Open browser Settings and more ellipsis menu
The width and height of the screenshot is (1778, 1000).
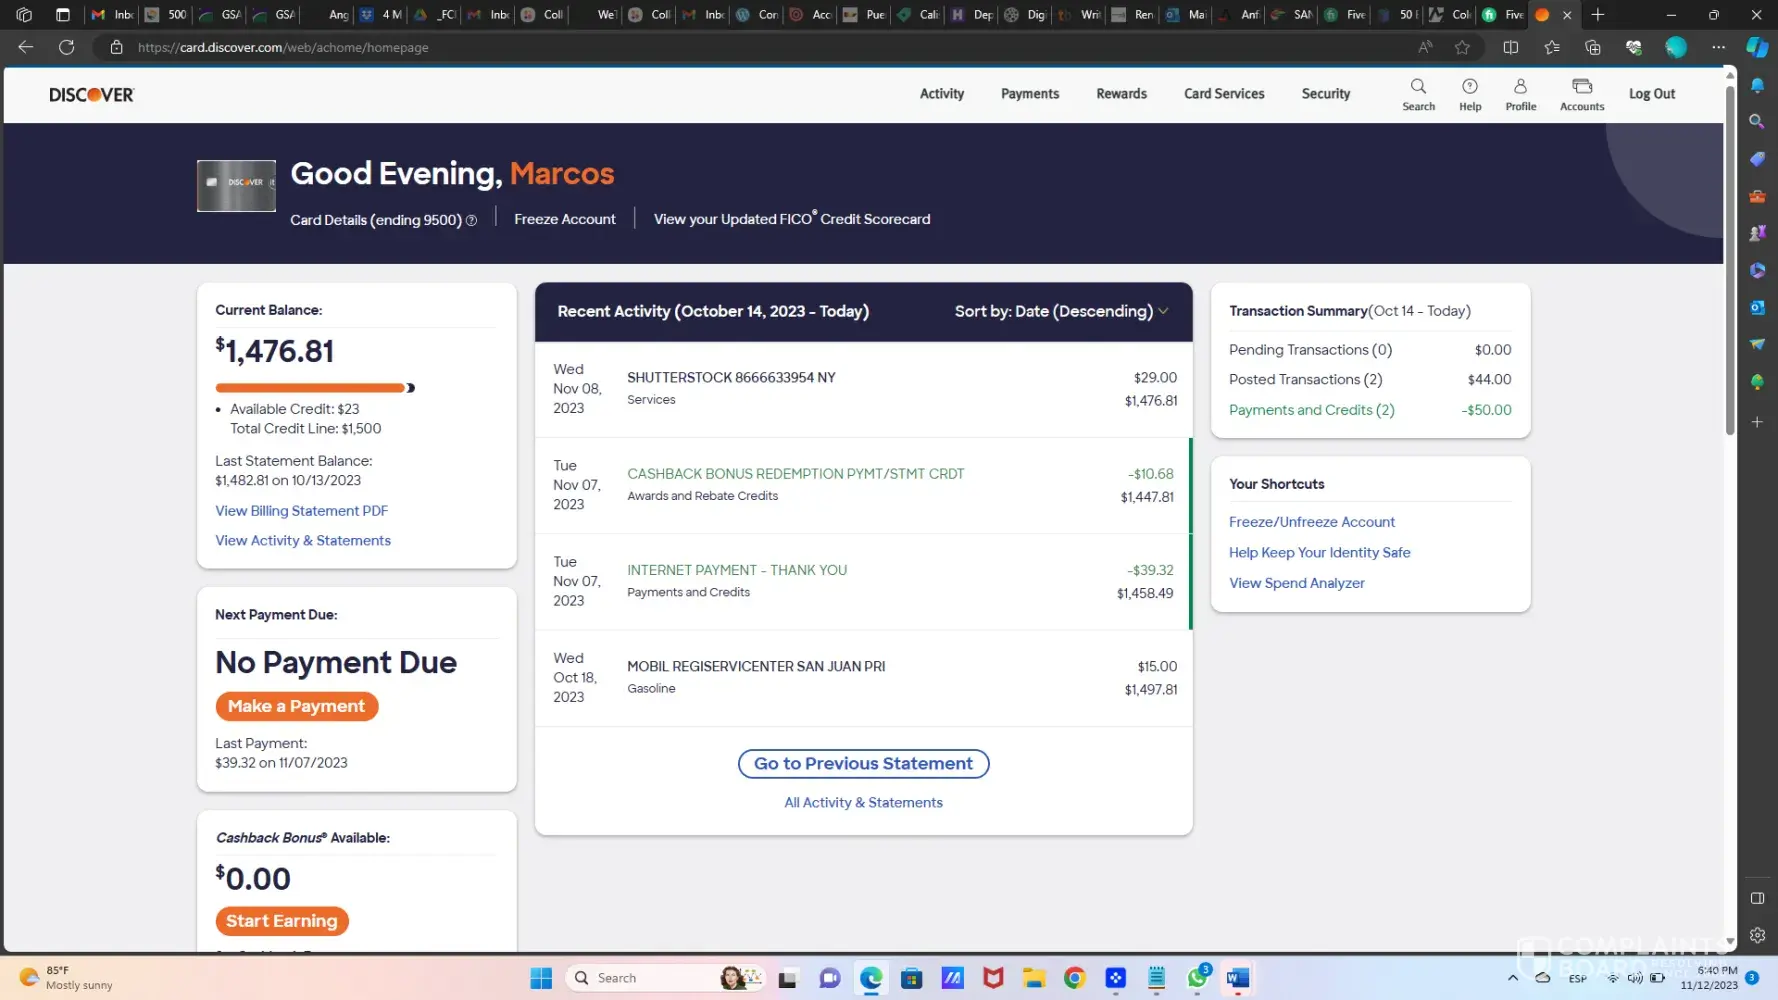[x=1718, y=47]
